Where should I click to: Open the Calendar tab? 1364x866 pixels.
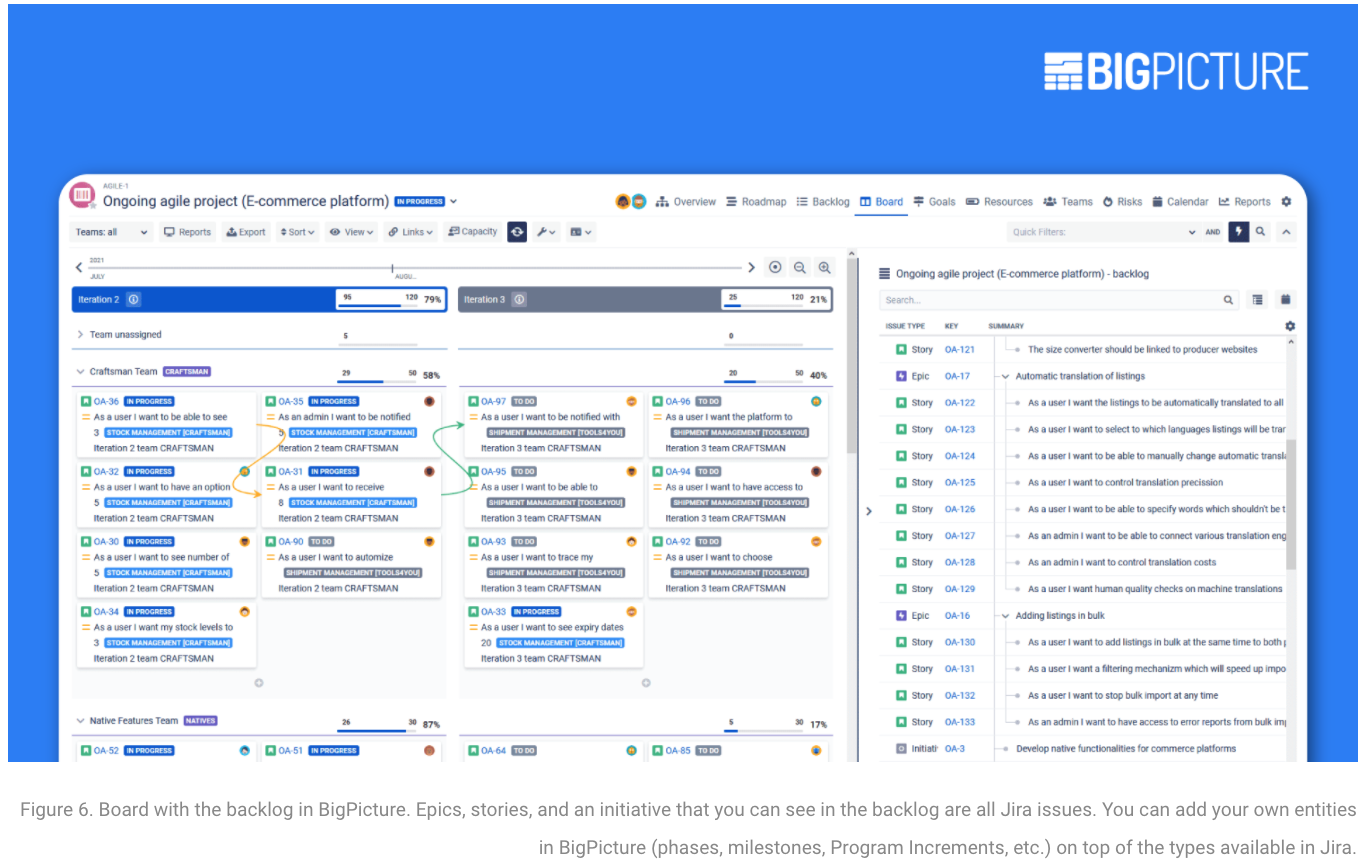pos(1180,201)
